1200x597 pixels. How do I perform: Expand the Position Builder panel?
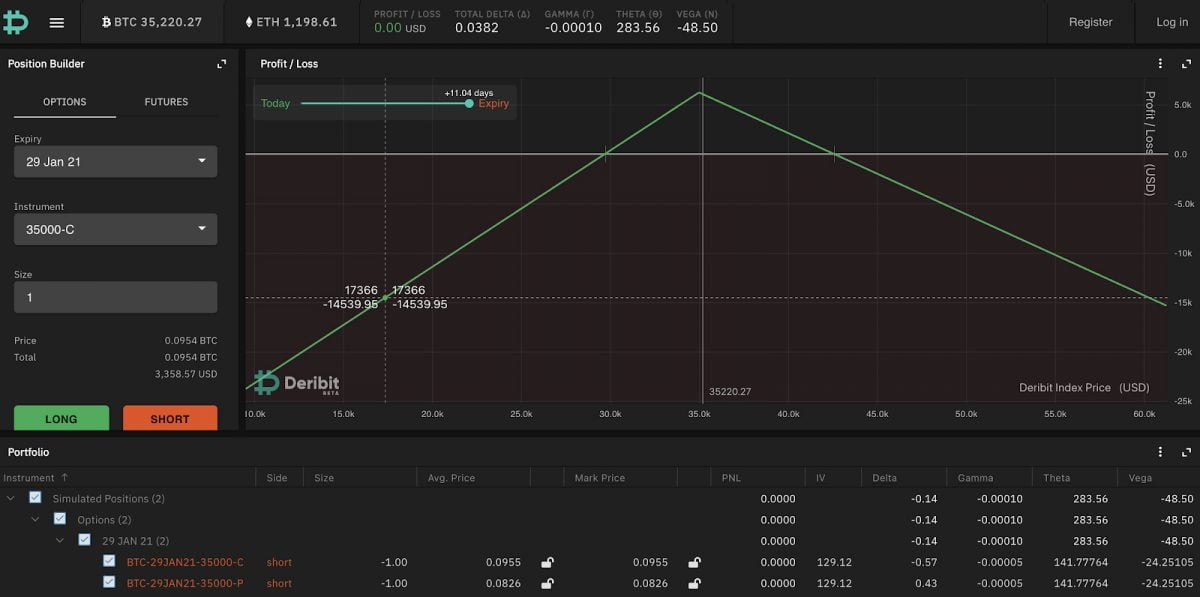(221, 63)
